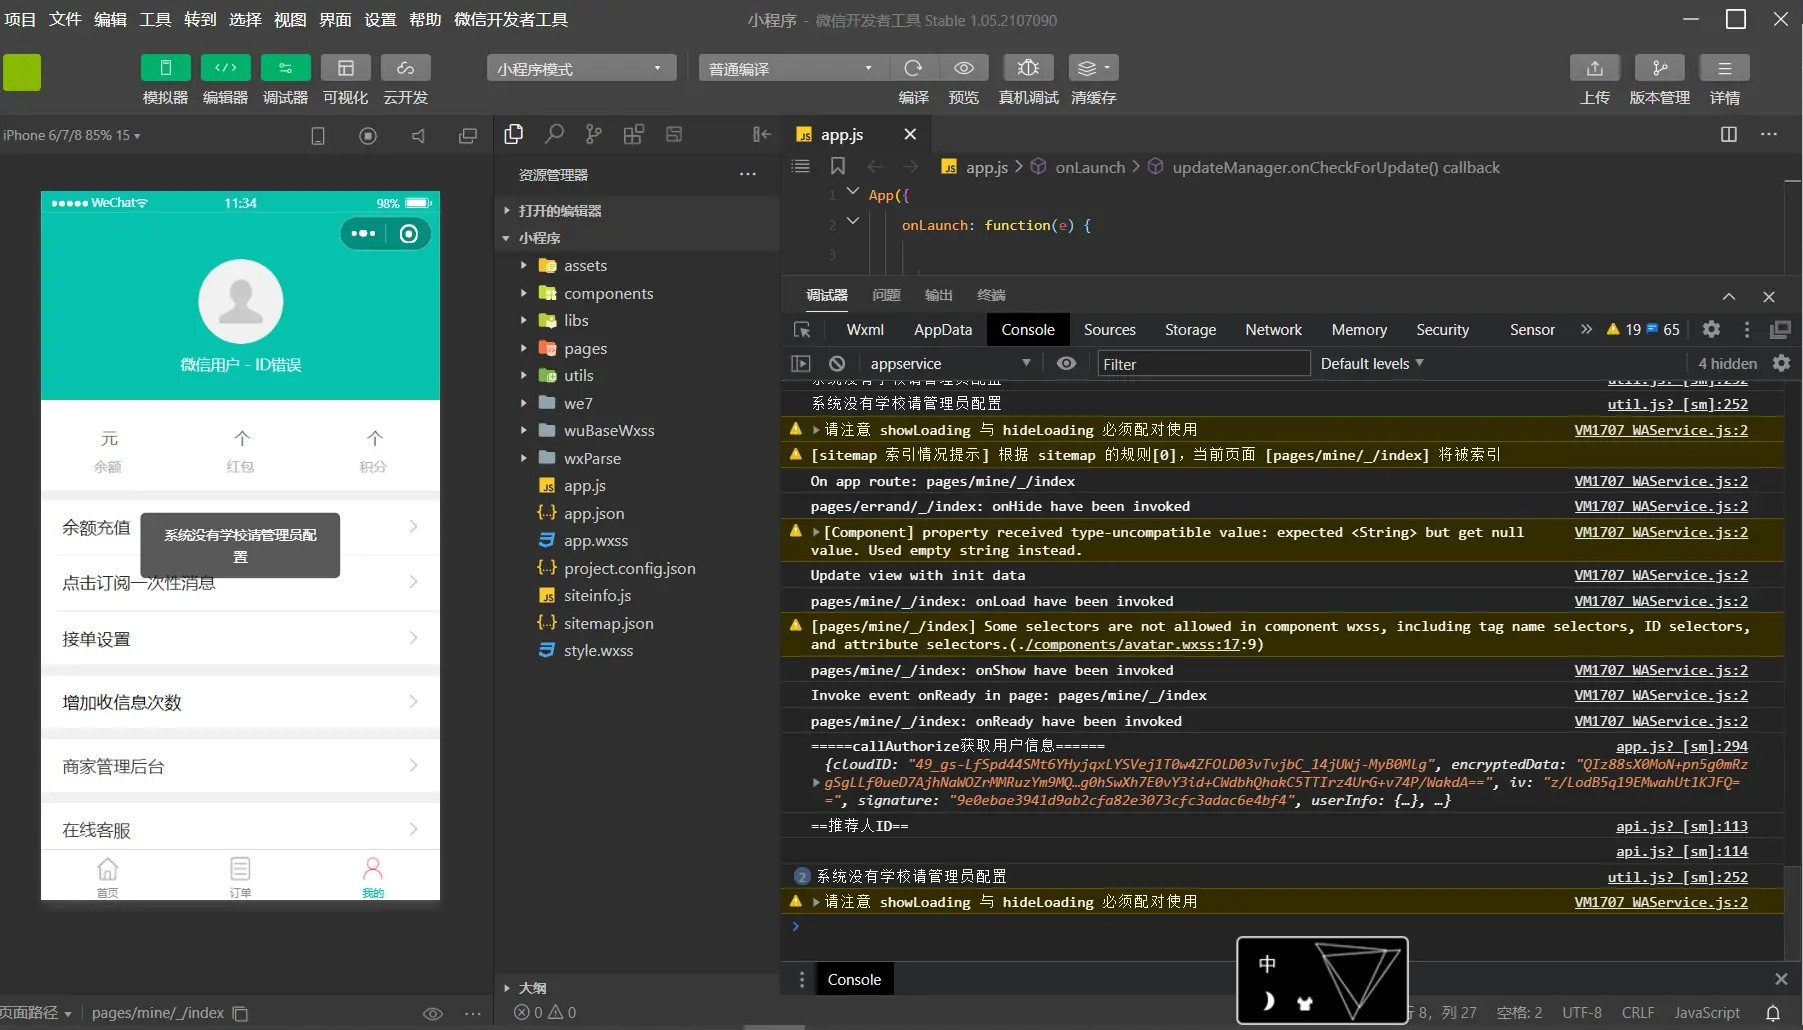Tap the 订单 tab in simulator
1803x1030 pixels.
(240, 876)
